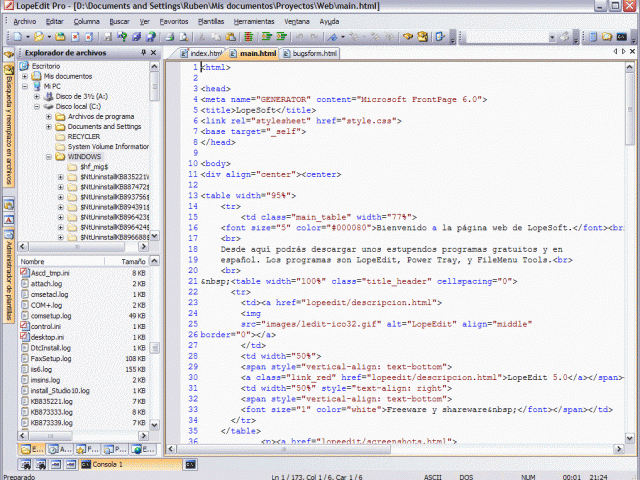The image size is (640, 480).
Task: Click the red X close-file toolbar icon
Action: point(75,37)
